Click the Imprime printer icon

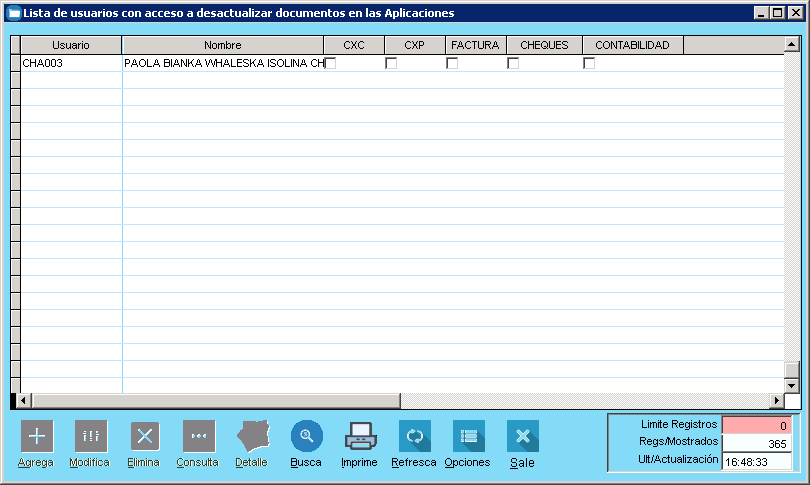[360, 436]
